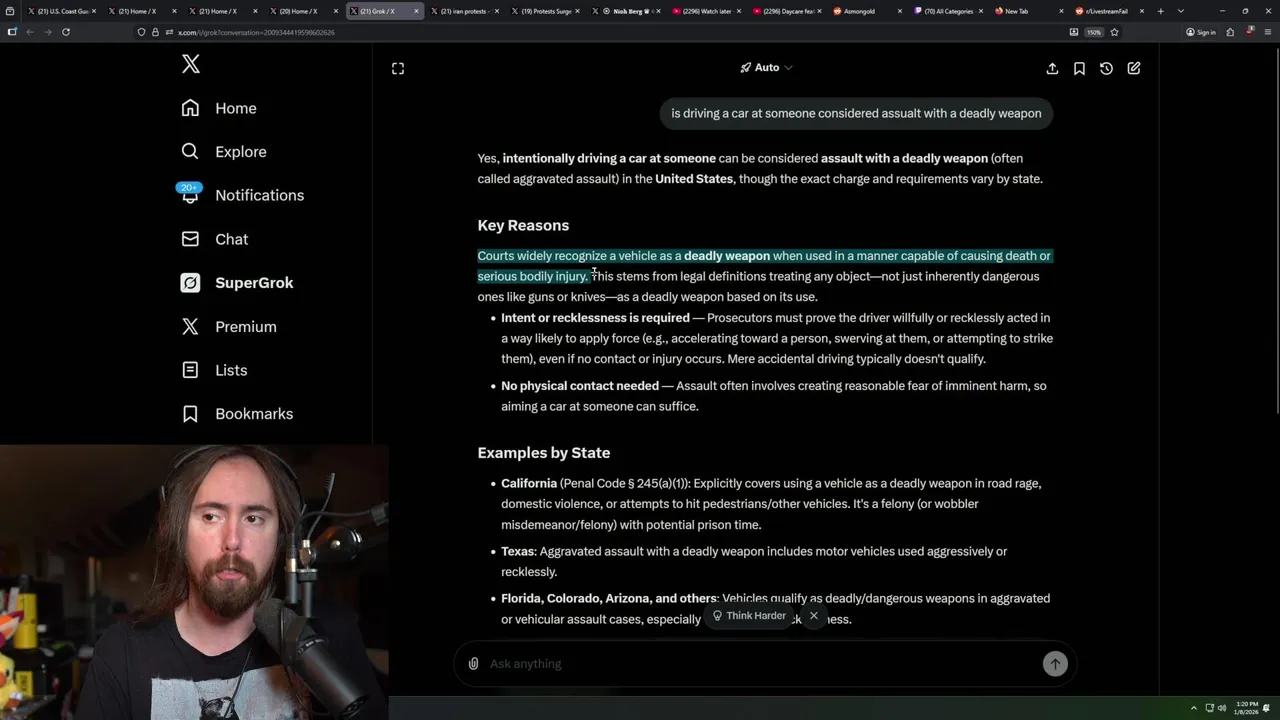Toggle Grok fullscreen expand icon
Viewport: 1280px width, 720px height.
[398, 68]
